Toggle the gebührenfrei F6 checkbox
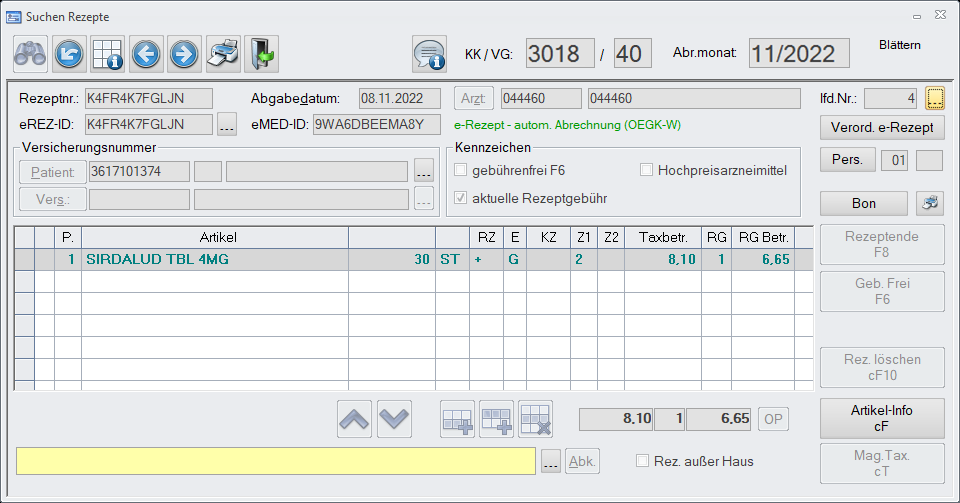 (462, 171)
